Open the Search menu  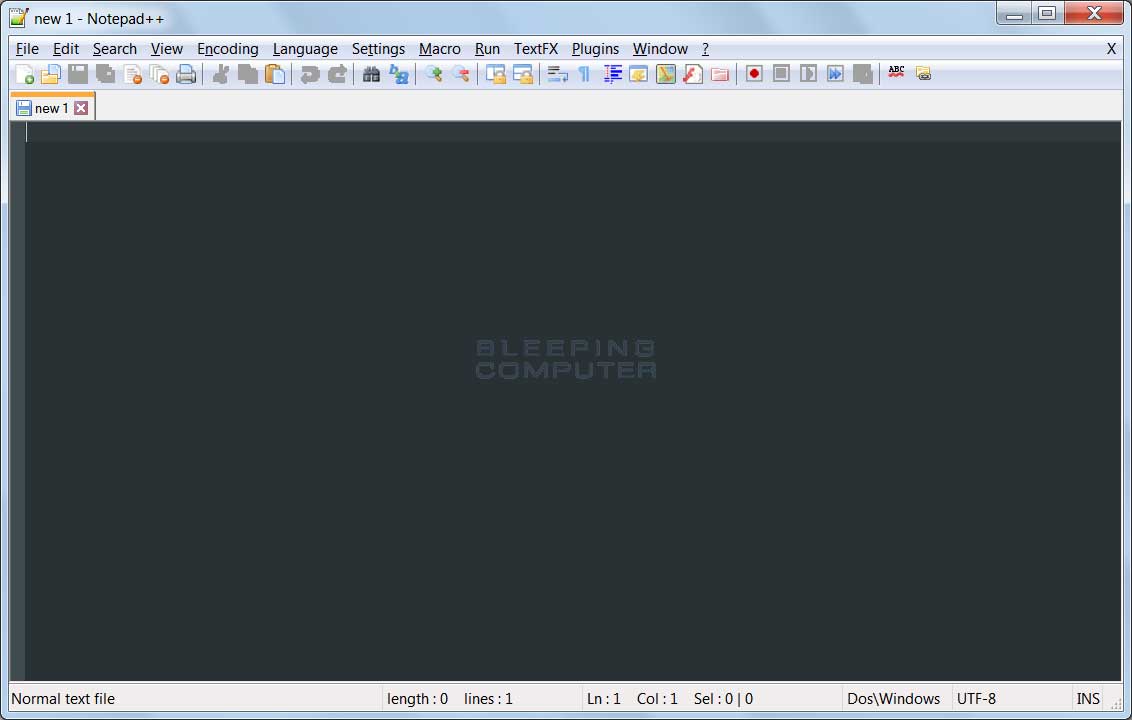(x=115, y=49)
